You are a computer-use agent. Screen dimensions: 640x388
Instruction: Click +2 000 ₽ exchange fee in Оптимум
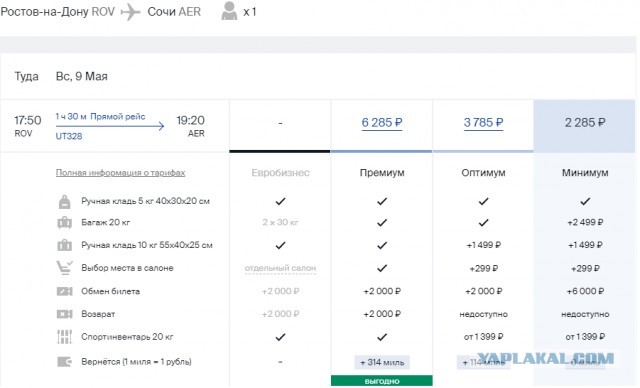coord(483,292)
